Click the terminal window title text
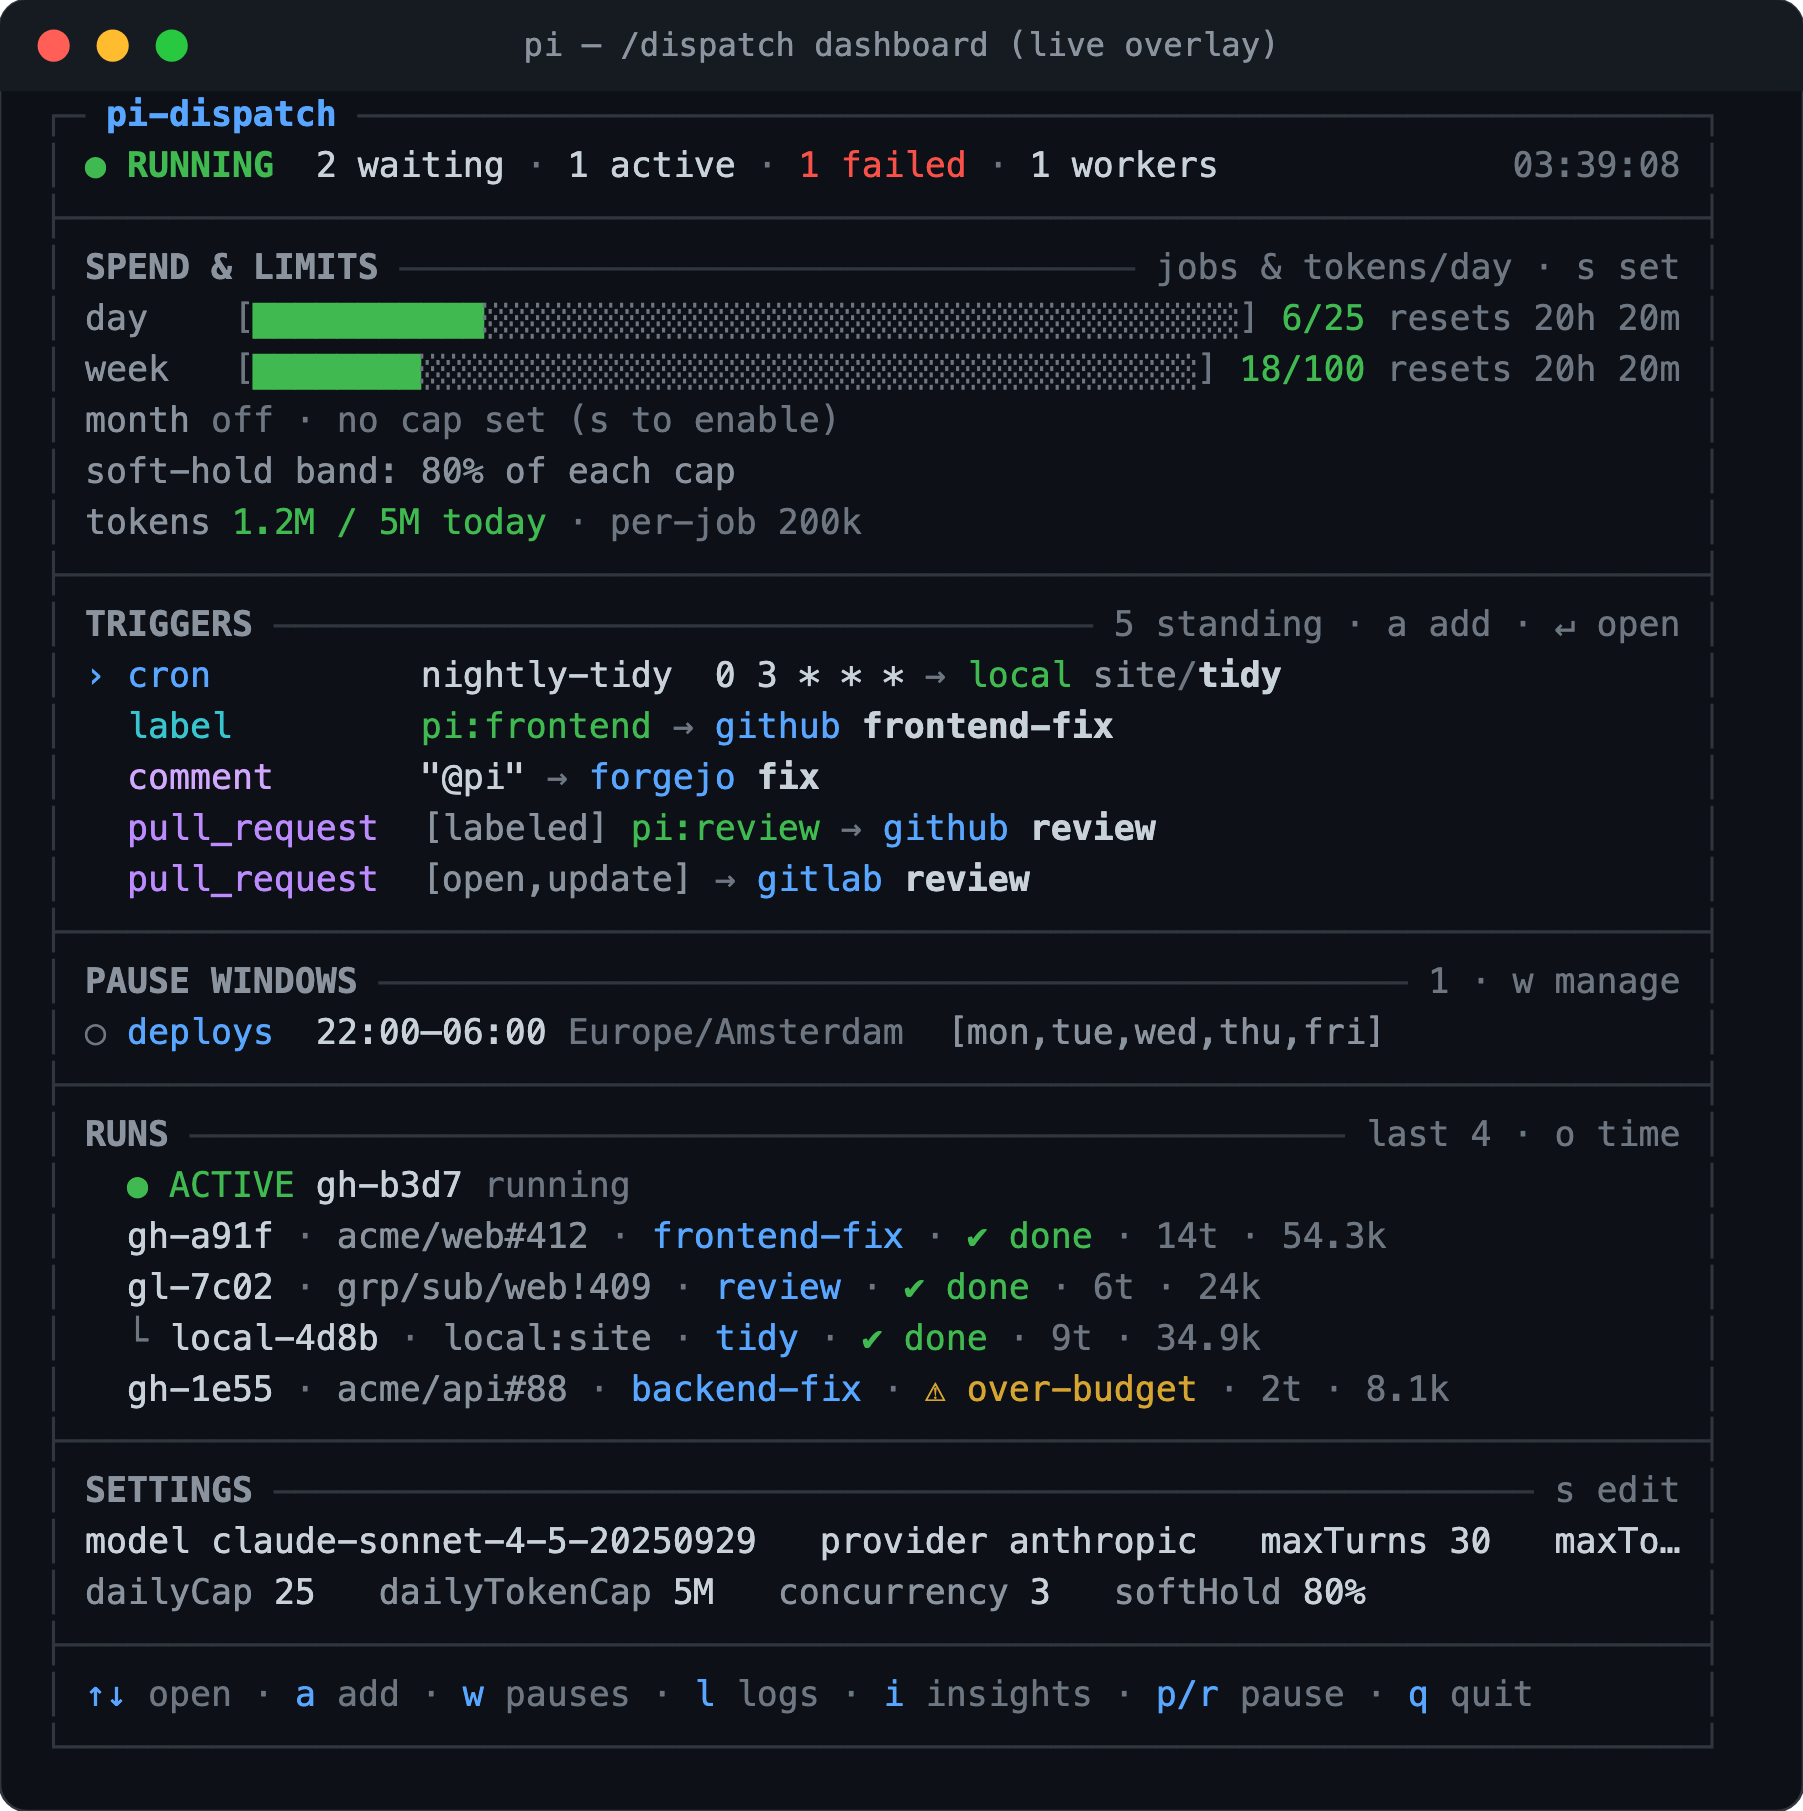 pyautogui.click(x=900, y=45)
